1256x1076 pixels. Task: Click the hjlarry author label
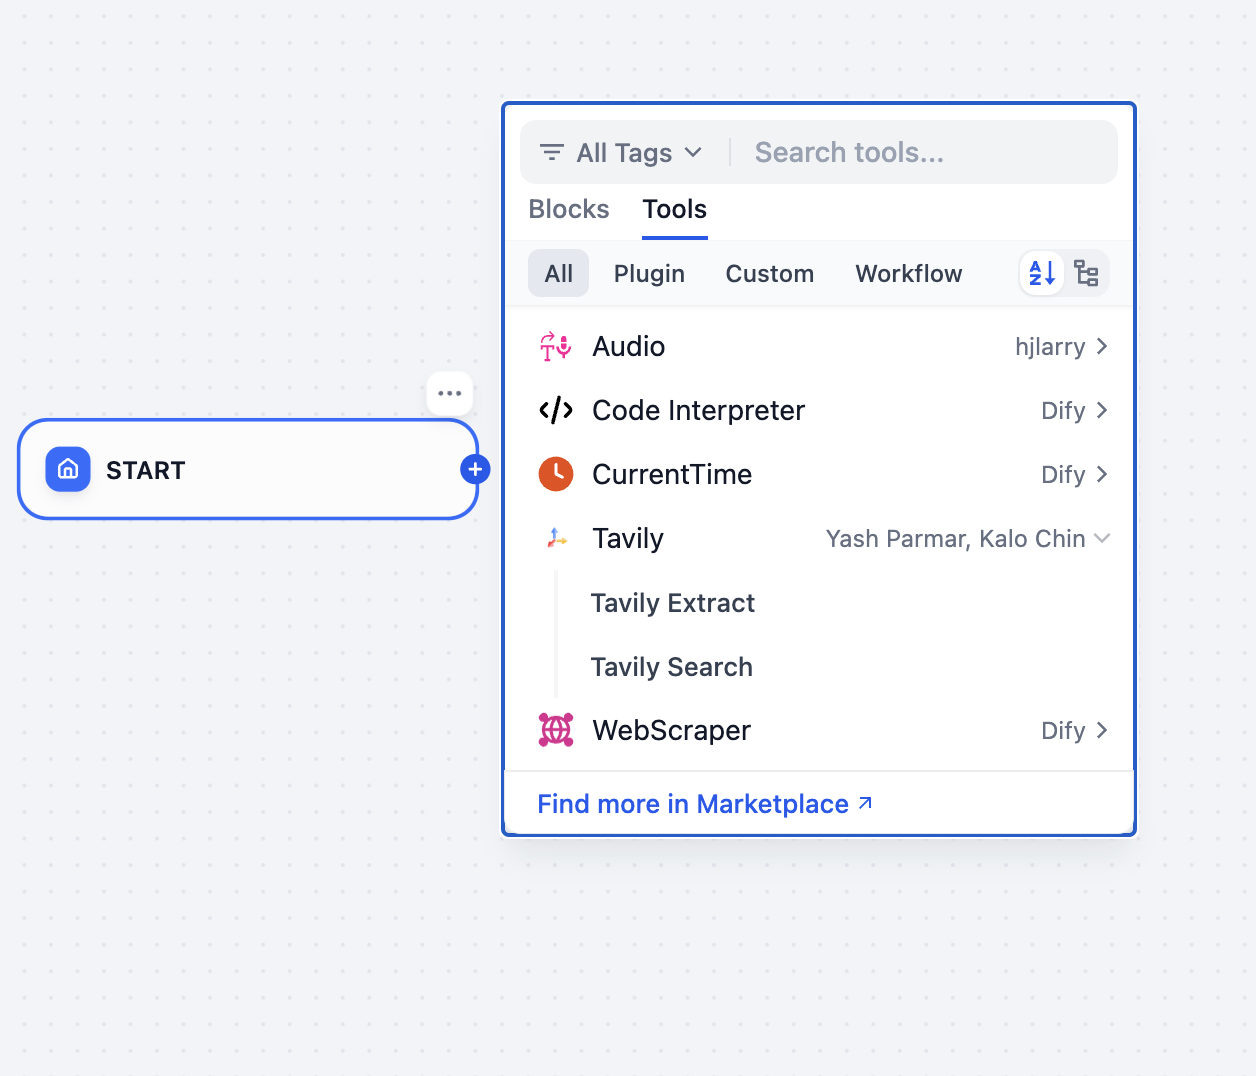pyautogui.click(x=1050, y=346)
